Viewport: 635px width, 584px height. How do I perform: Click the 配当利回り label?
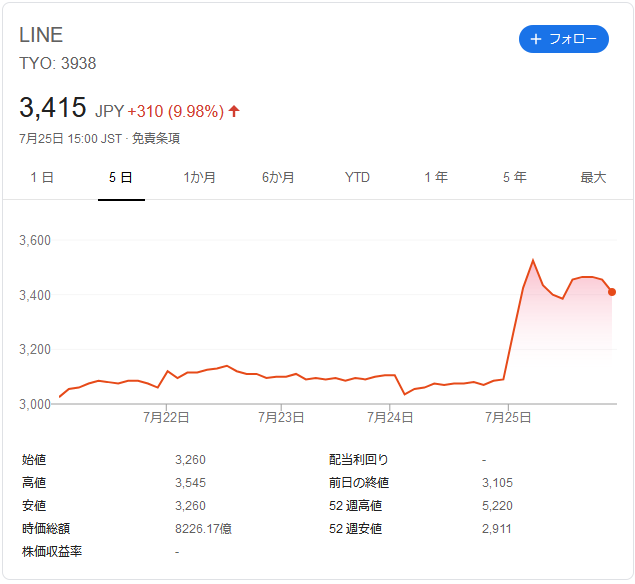point(359,460)
